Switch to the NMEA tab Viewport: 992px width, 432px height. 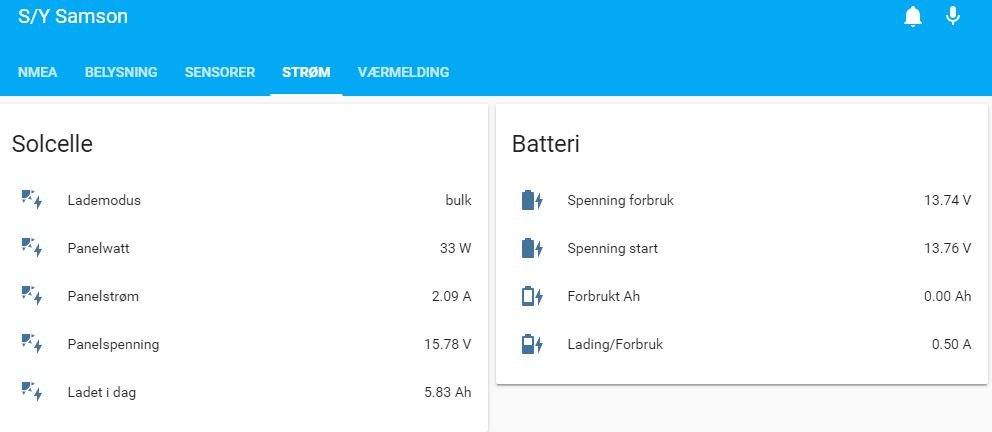pos(37,72)
